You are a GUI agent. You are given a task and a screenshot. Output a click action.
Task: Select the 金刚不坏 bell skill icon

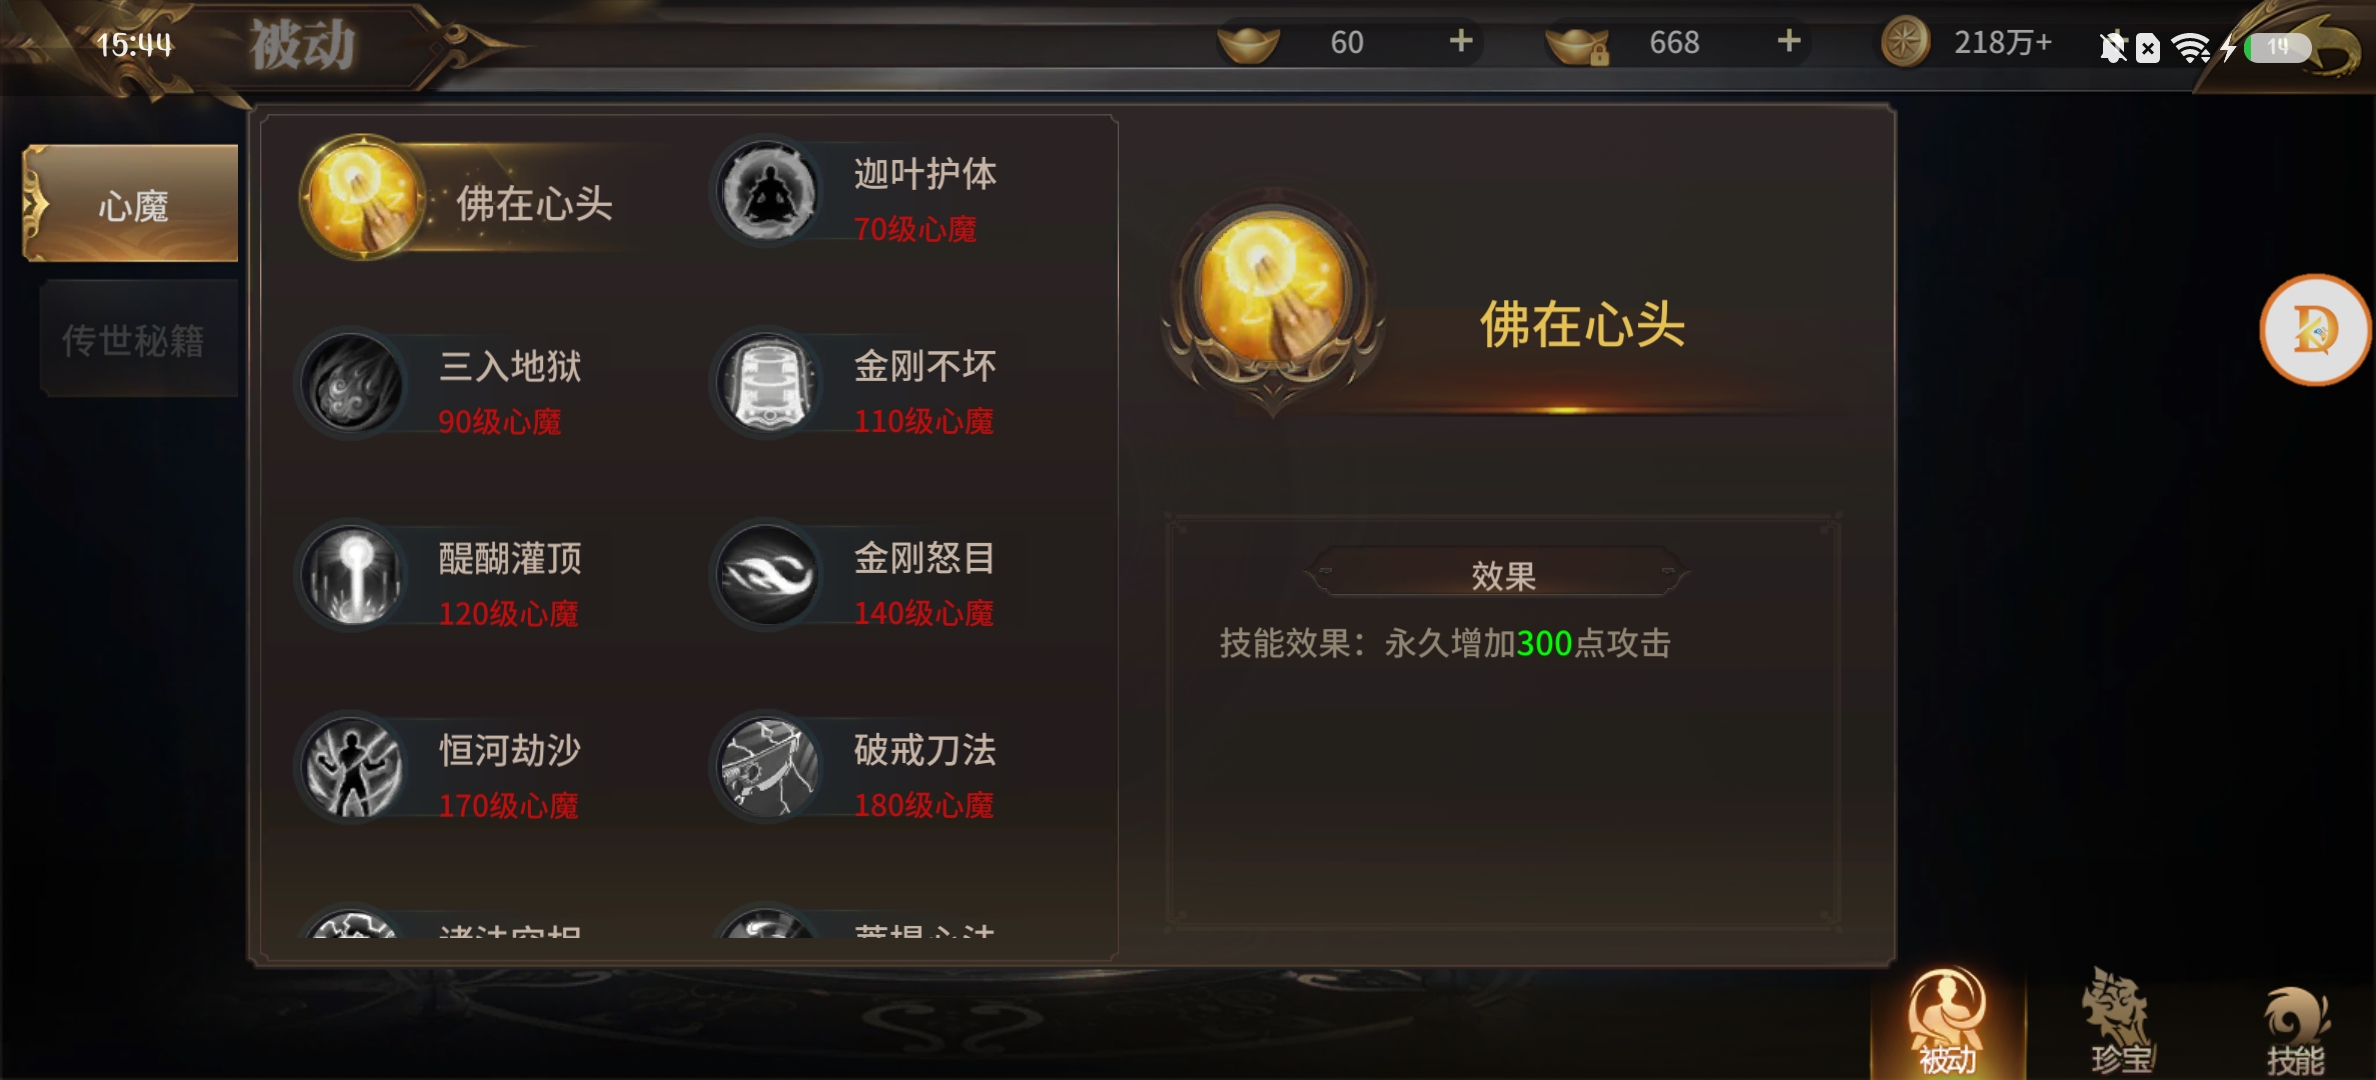(767, 384)
